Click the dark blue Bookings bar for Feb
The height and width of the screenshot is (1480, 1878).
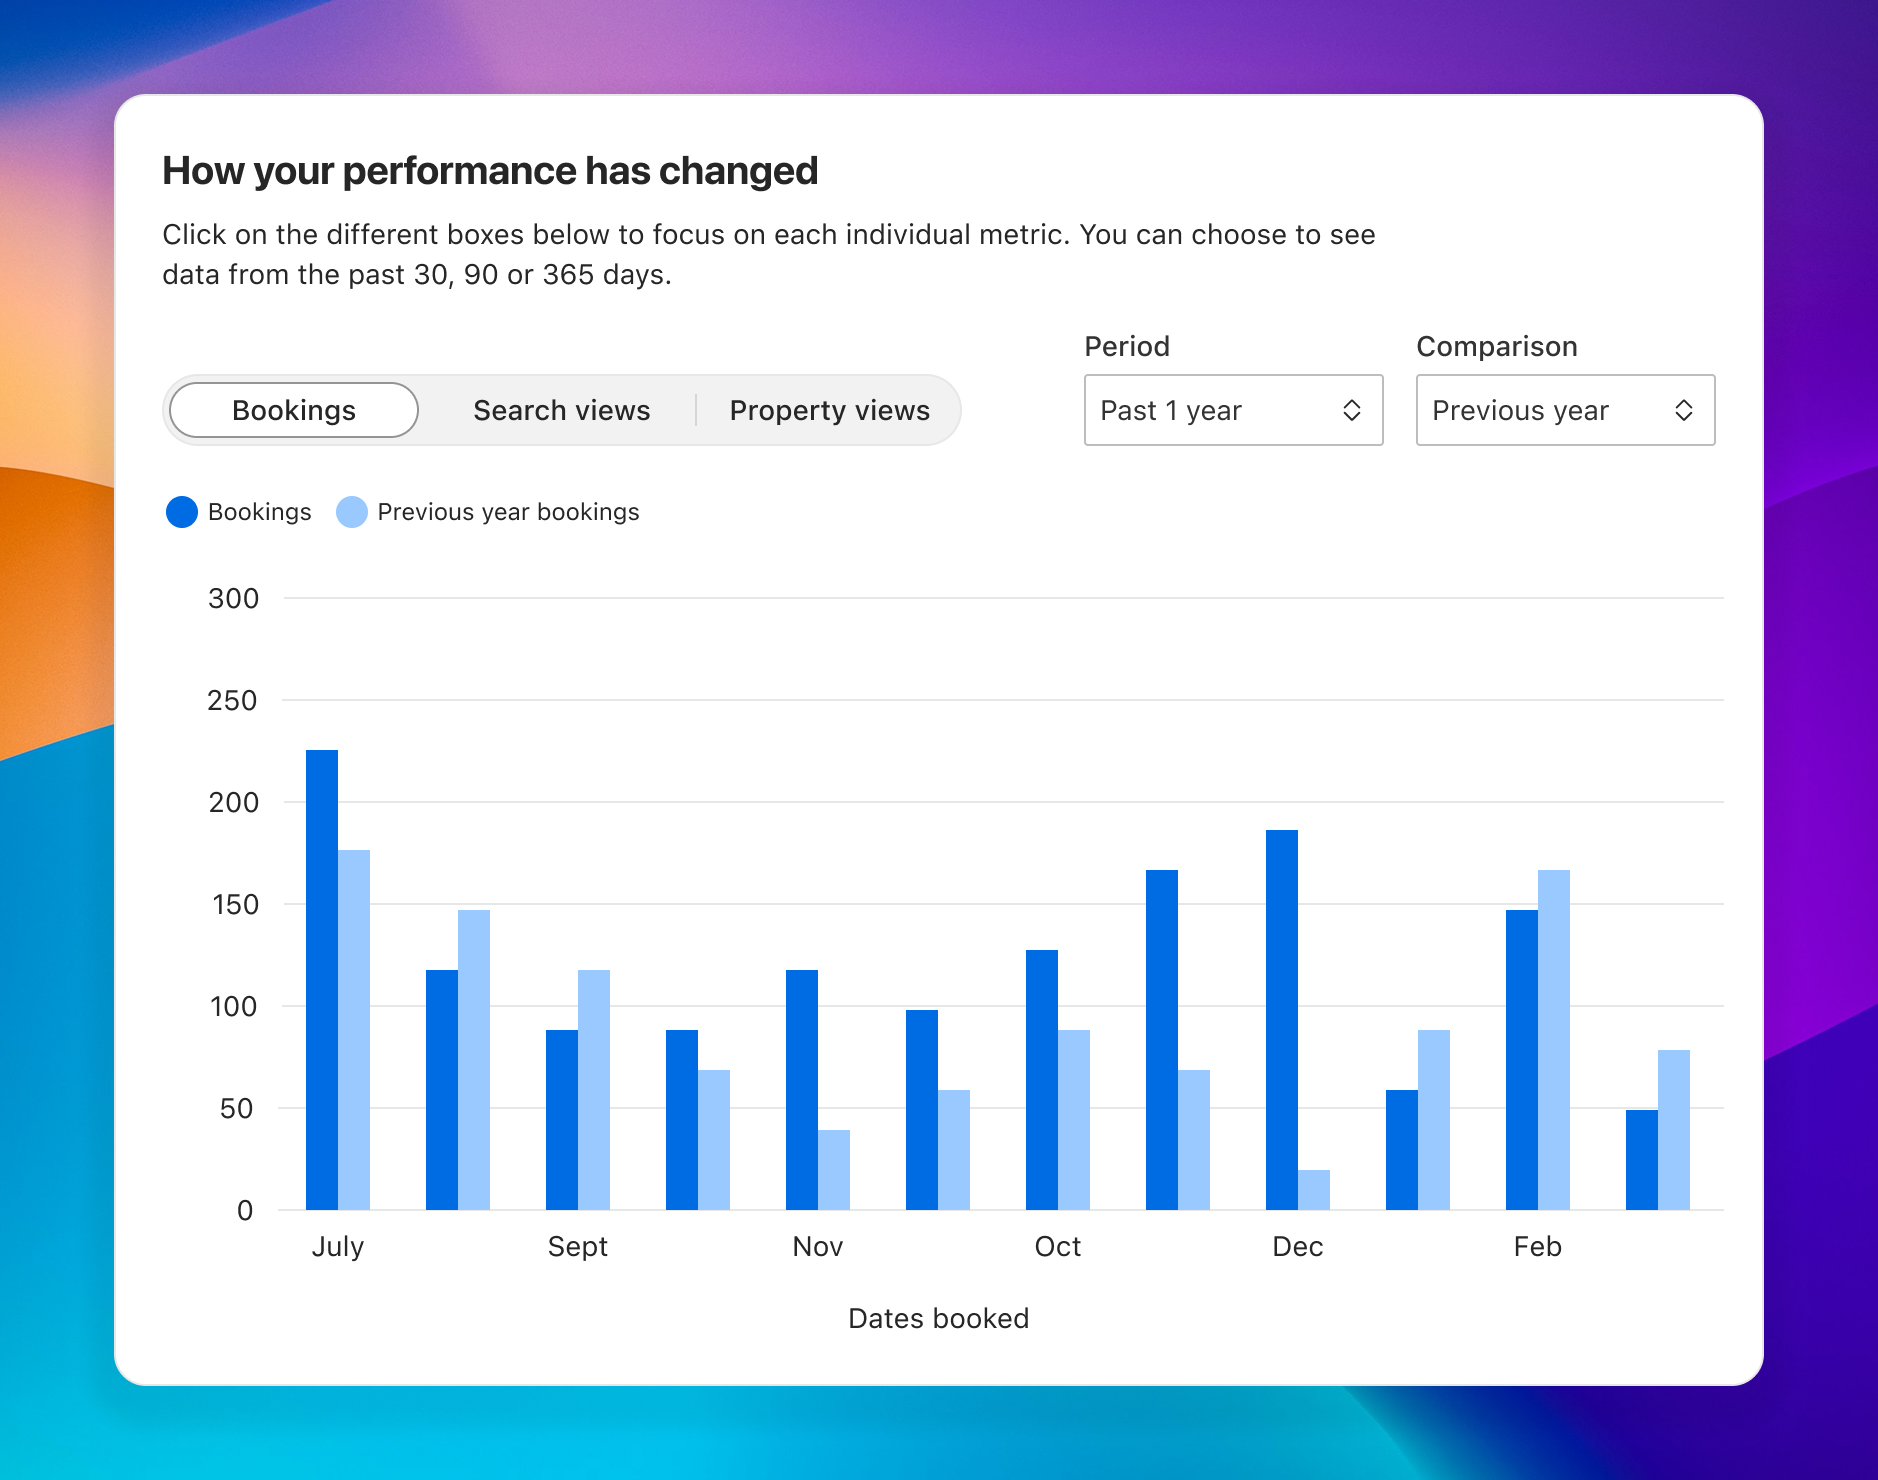tap(1522, 1060)
